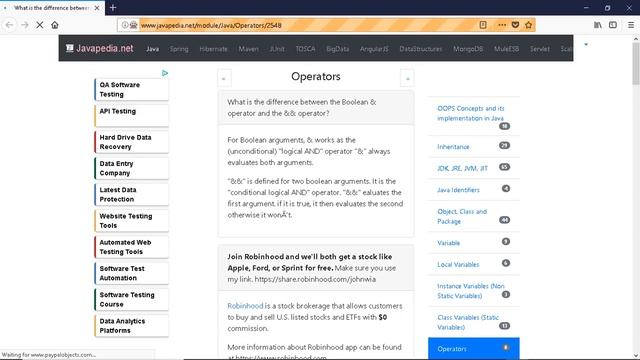
Task: Open the Firefox hamburger menu
Action: 631,25
